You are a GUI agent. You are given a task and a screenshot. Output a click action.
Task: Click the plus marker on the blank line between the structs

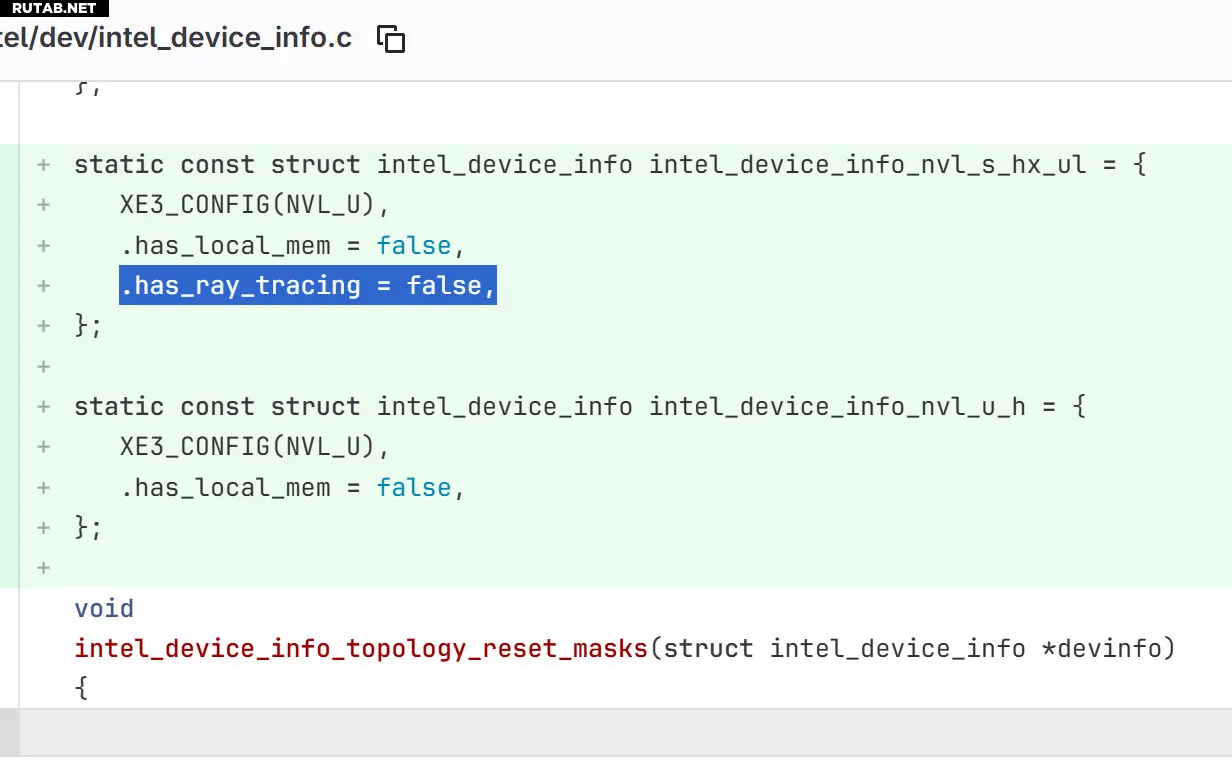click(43, 367)
